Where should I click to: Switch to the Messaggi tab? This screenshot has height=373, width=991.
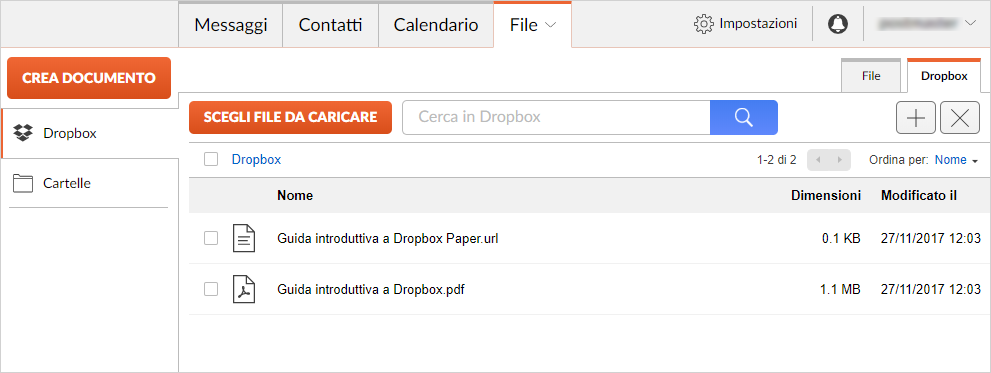[231, 25]
